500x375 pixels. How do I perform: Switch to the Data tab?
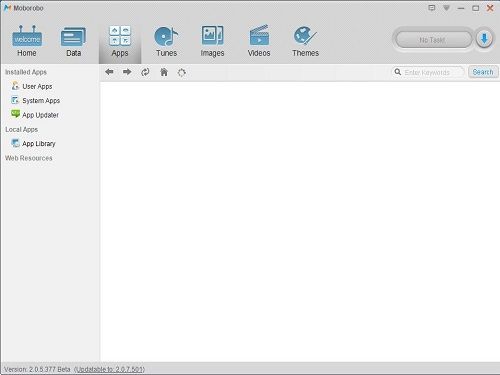point(73,42)
